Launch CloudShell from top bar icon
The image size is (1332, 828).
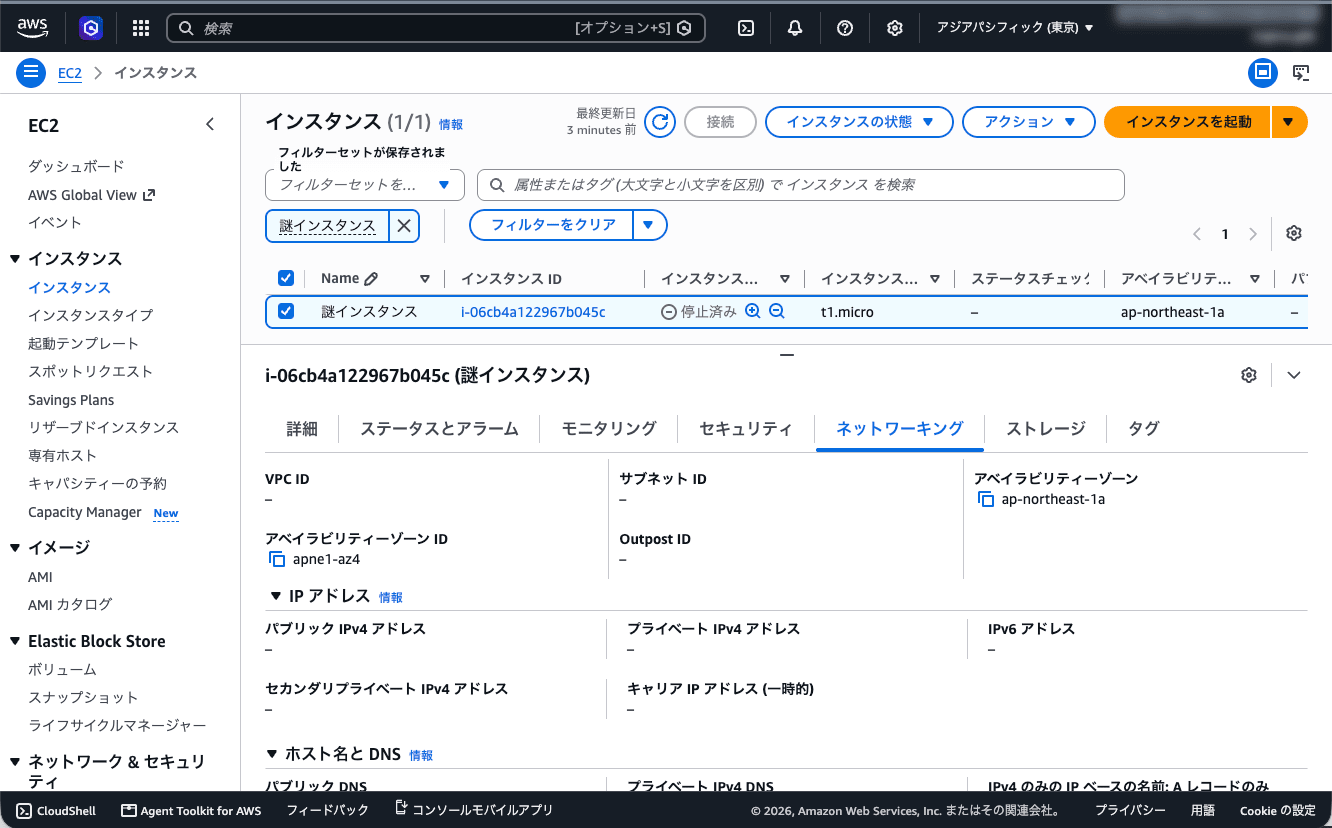[x=745, y=28]
